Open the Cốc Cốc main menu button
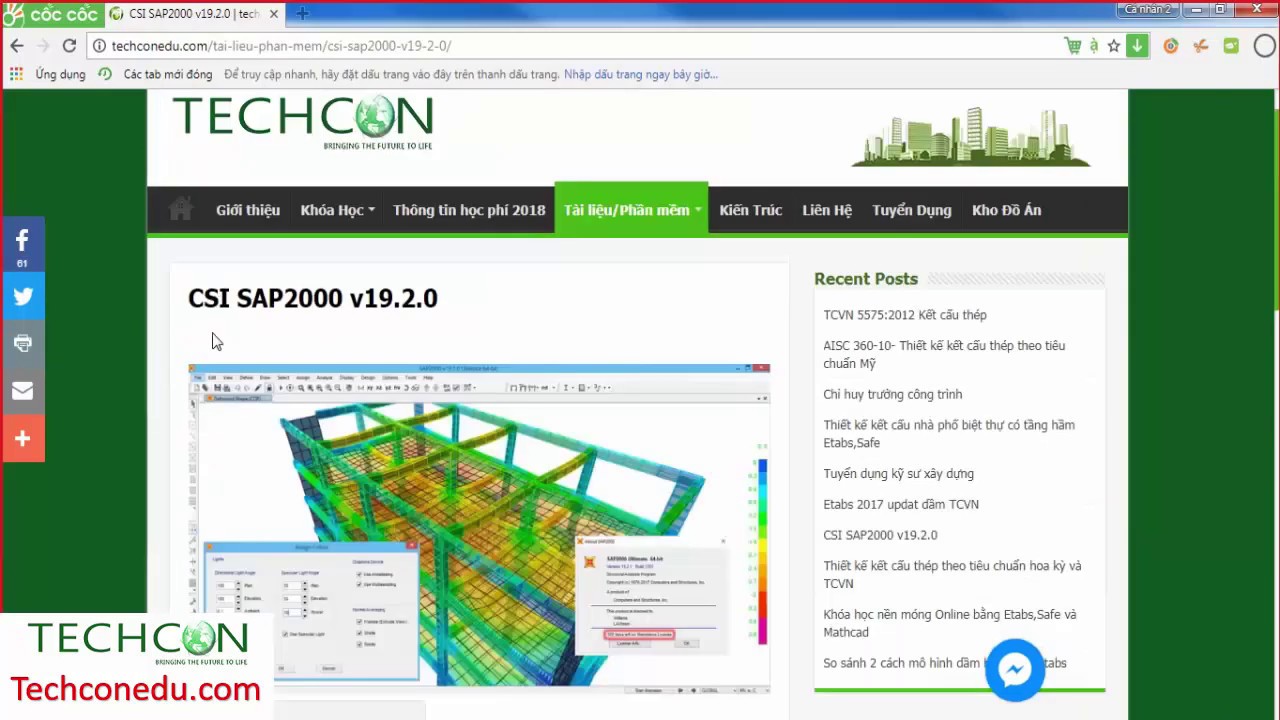 coord(52,13)
